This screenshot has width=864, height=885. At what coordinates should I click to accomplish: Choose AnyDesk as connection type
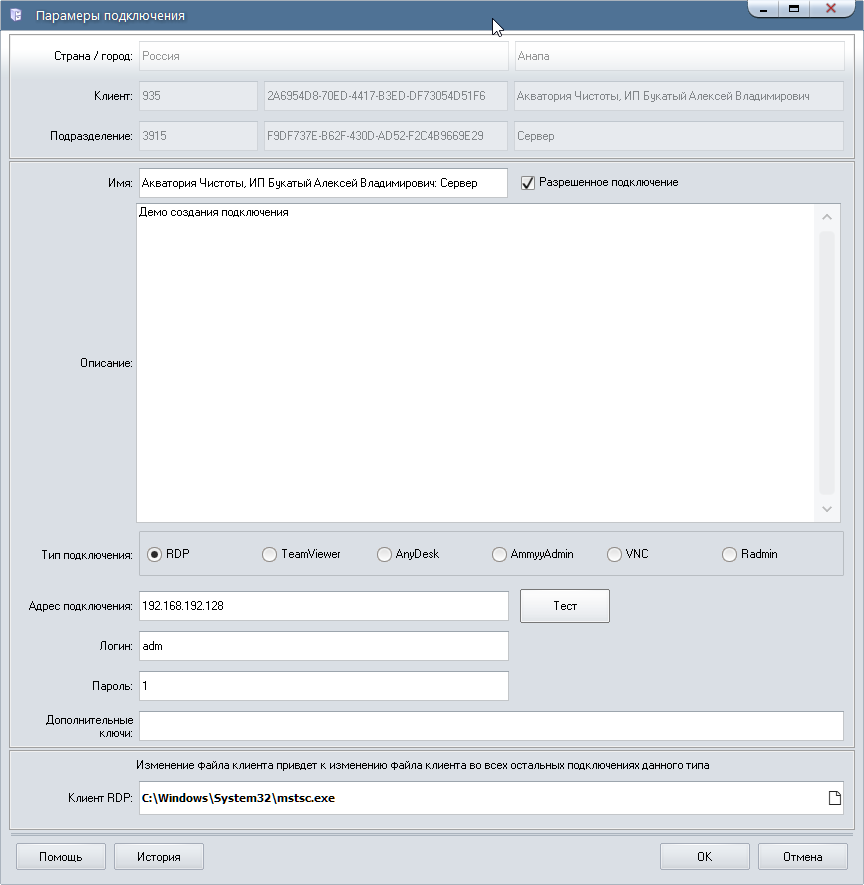(x=385, y=554)
